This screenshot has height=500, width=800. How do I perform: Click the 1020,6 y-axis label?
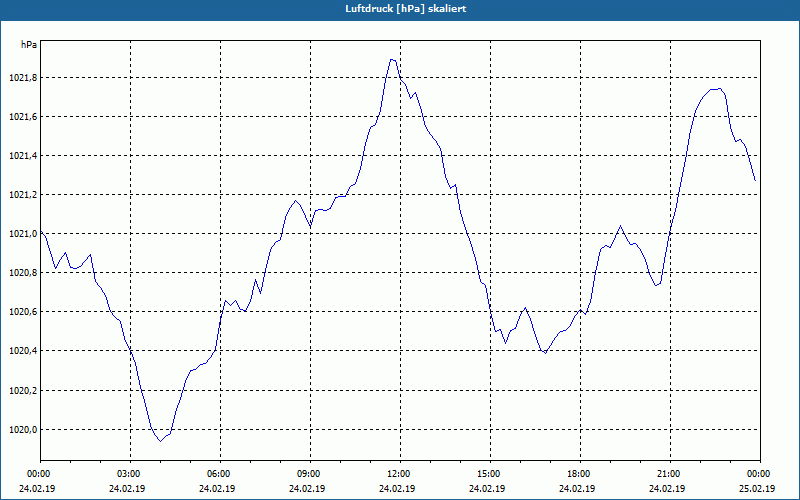(23, 312)
